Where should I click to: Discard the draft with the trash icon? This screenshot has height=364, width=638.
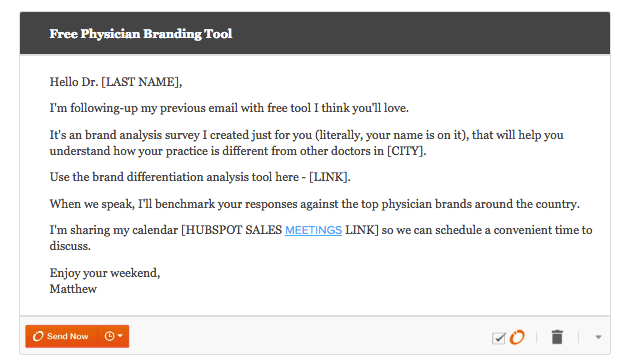[x=557, y=337]
